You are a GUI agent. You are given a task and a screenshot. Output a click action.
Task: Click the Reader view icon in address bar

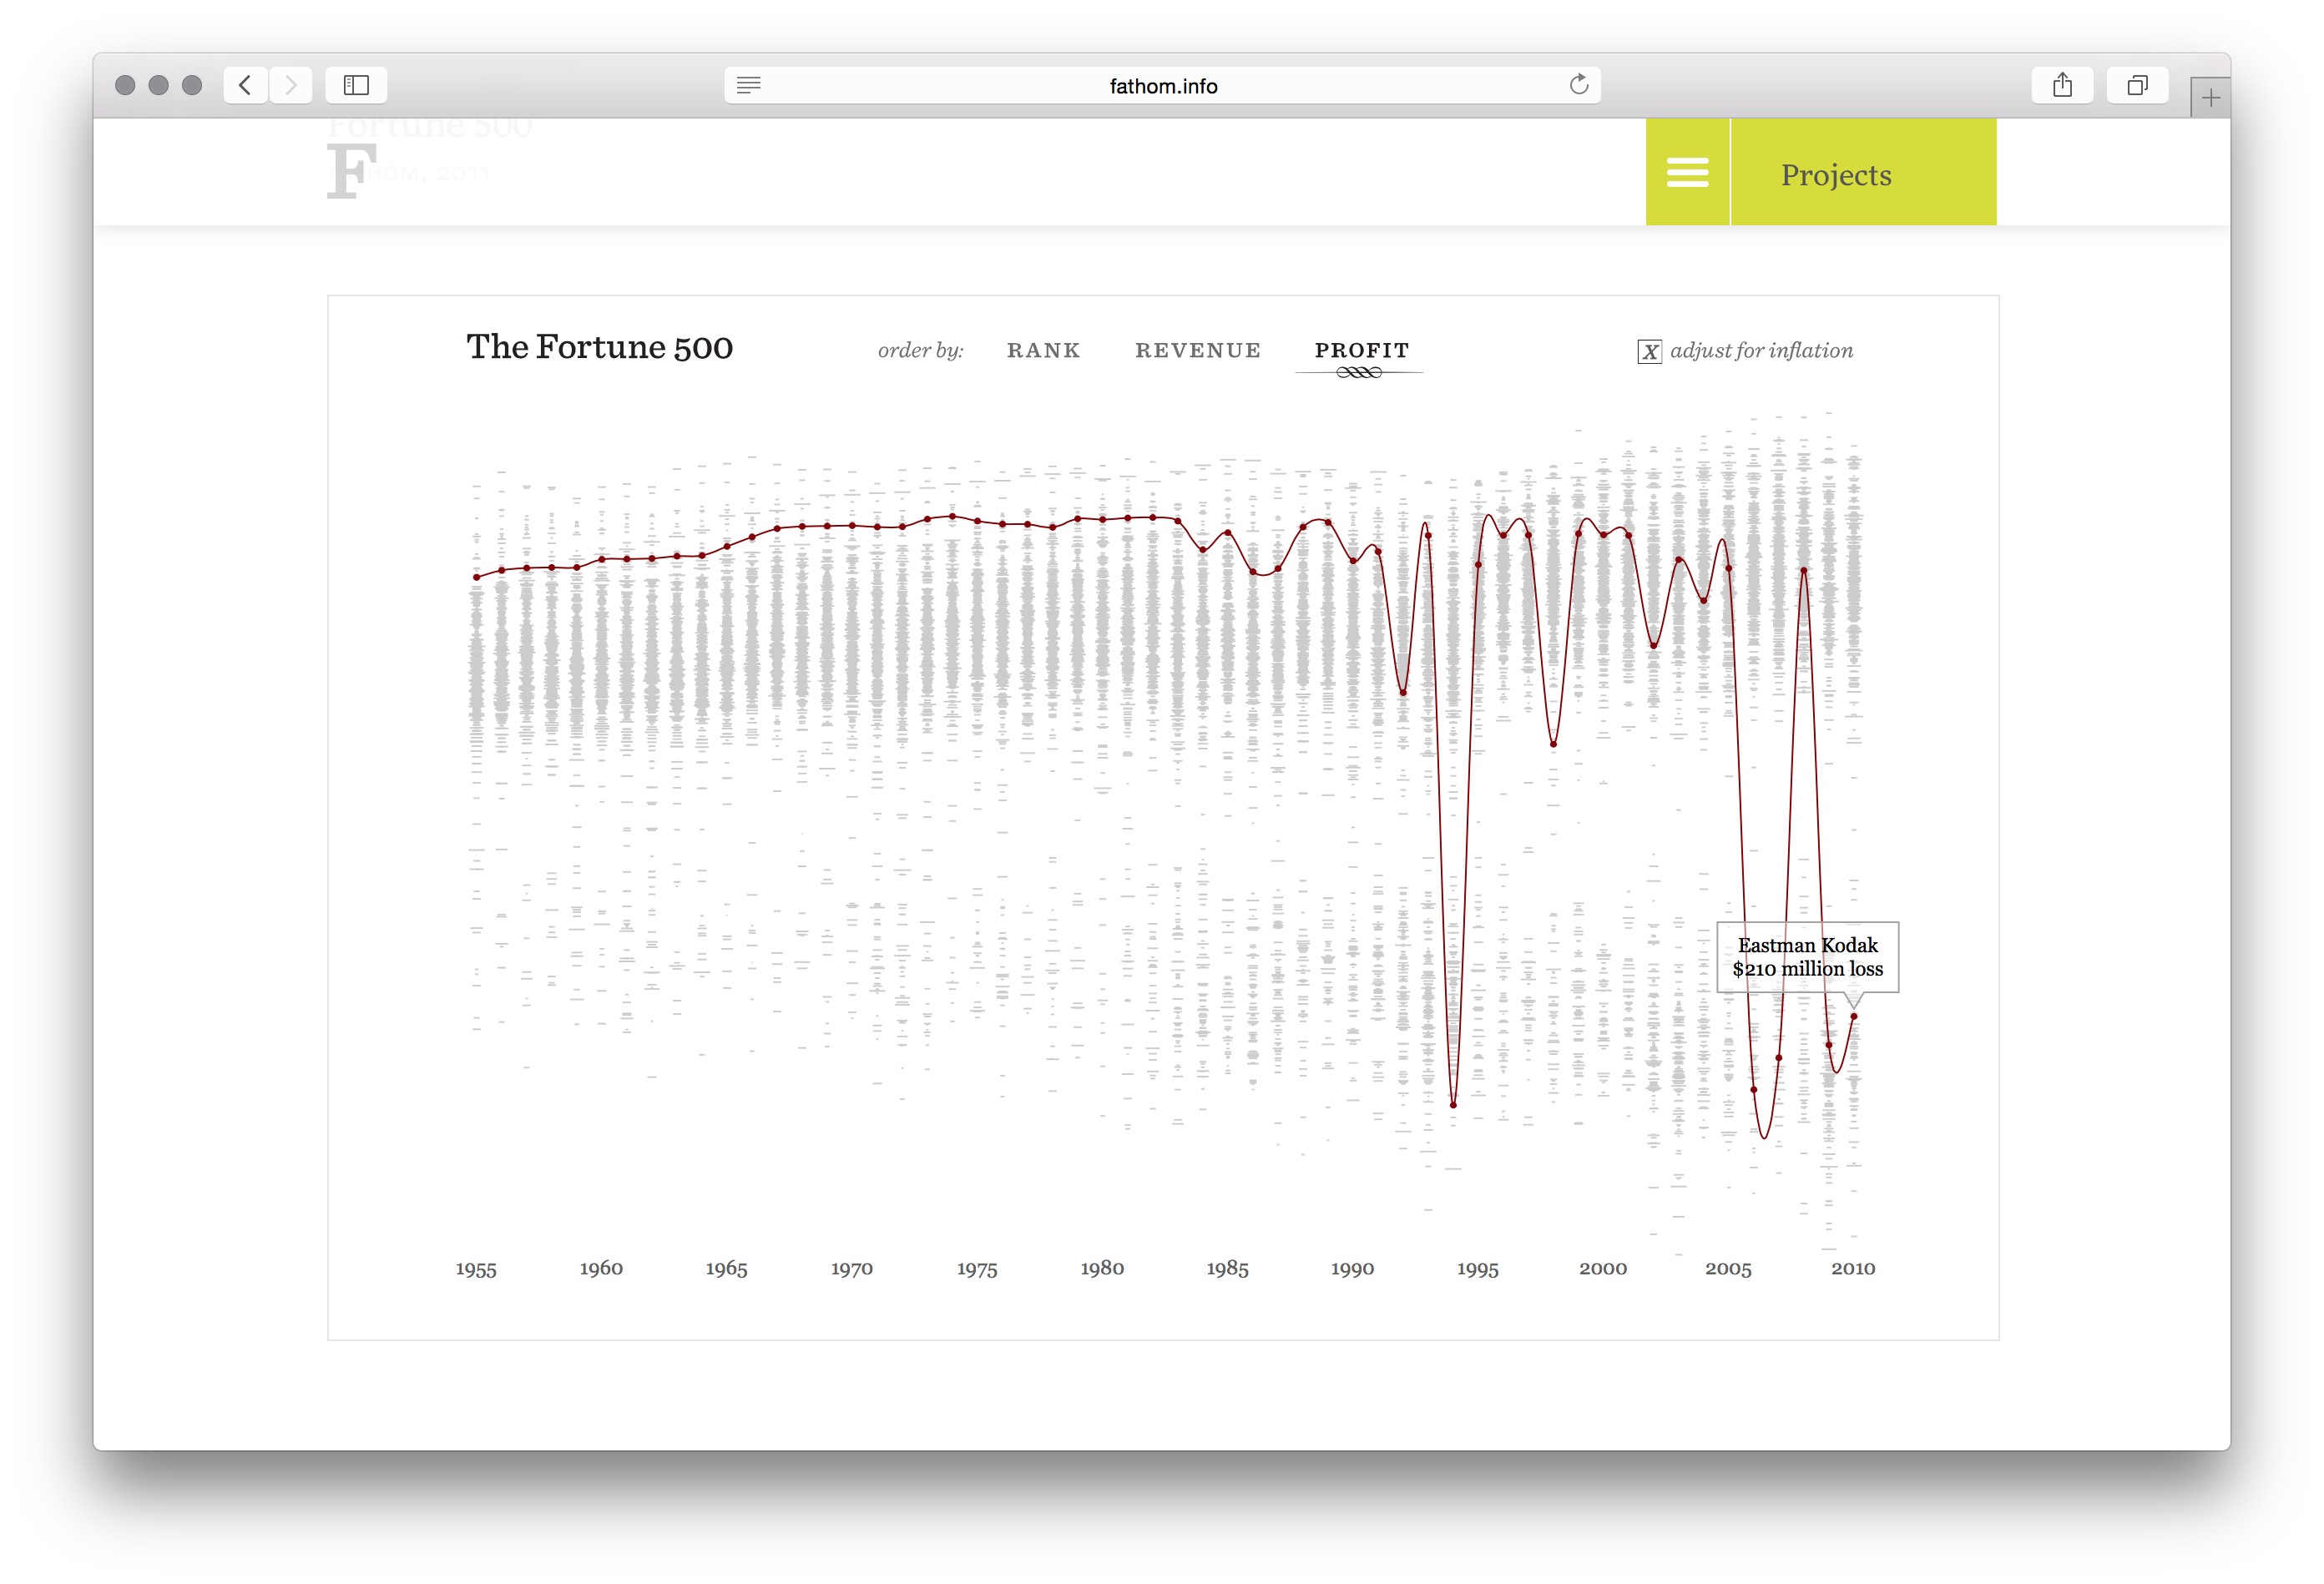click(749, 85)
